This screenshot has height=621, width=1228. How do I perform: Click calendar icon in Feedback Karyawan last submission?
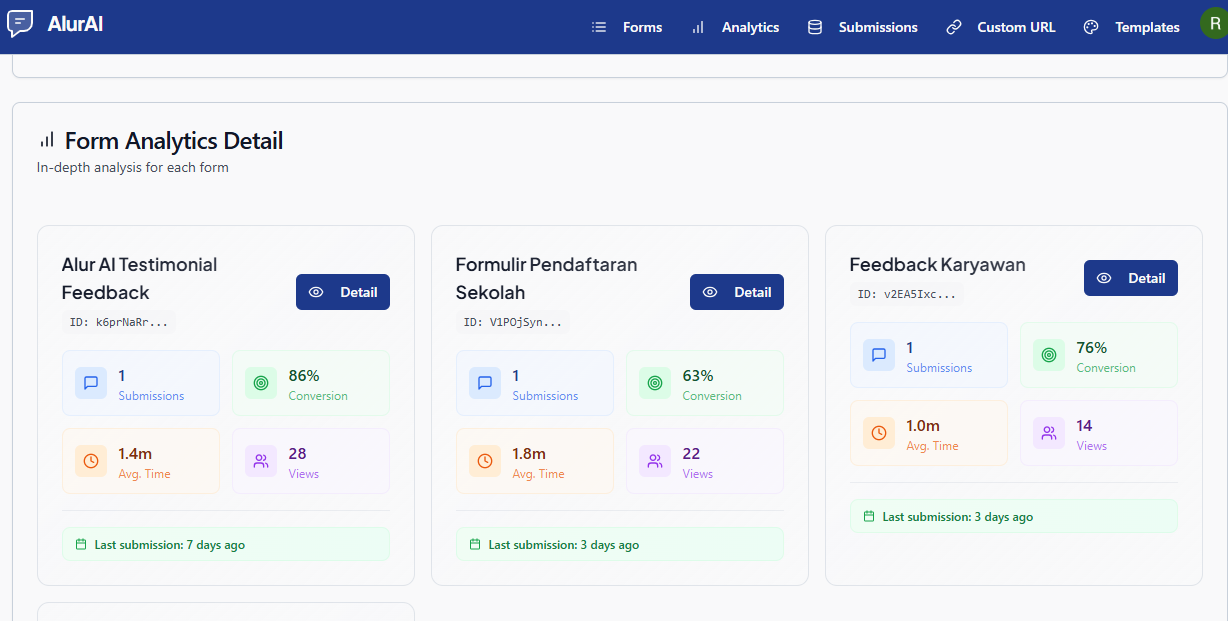coord(869,517)
